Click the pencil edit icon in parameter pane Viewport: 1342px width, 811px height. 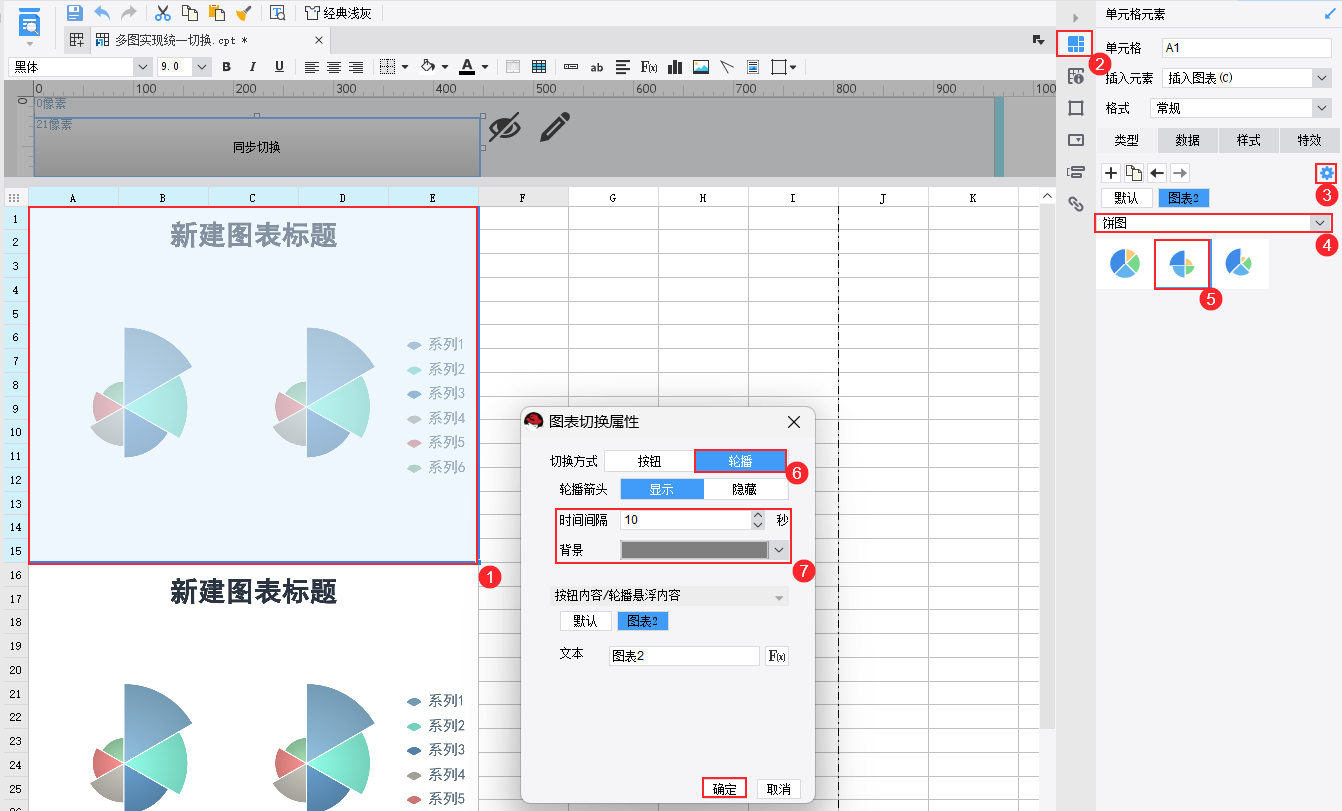click(554, 127)
